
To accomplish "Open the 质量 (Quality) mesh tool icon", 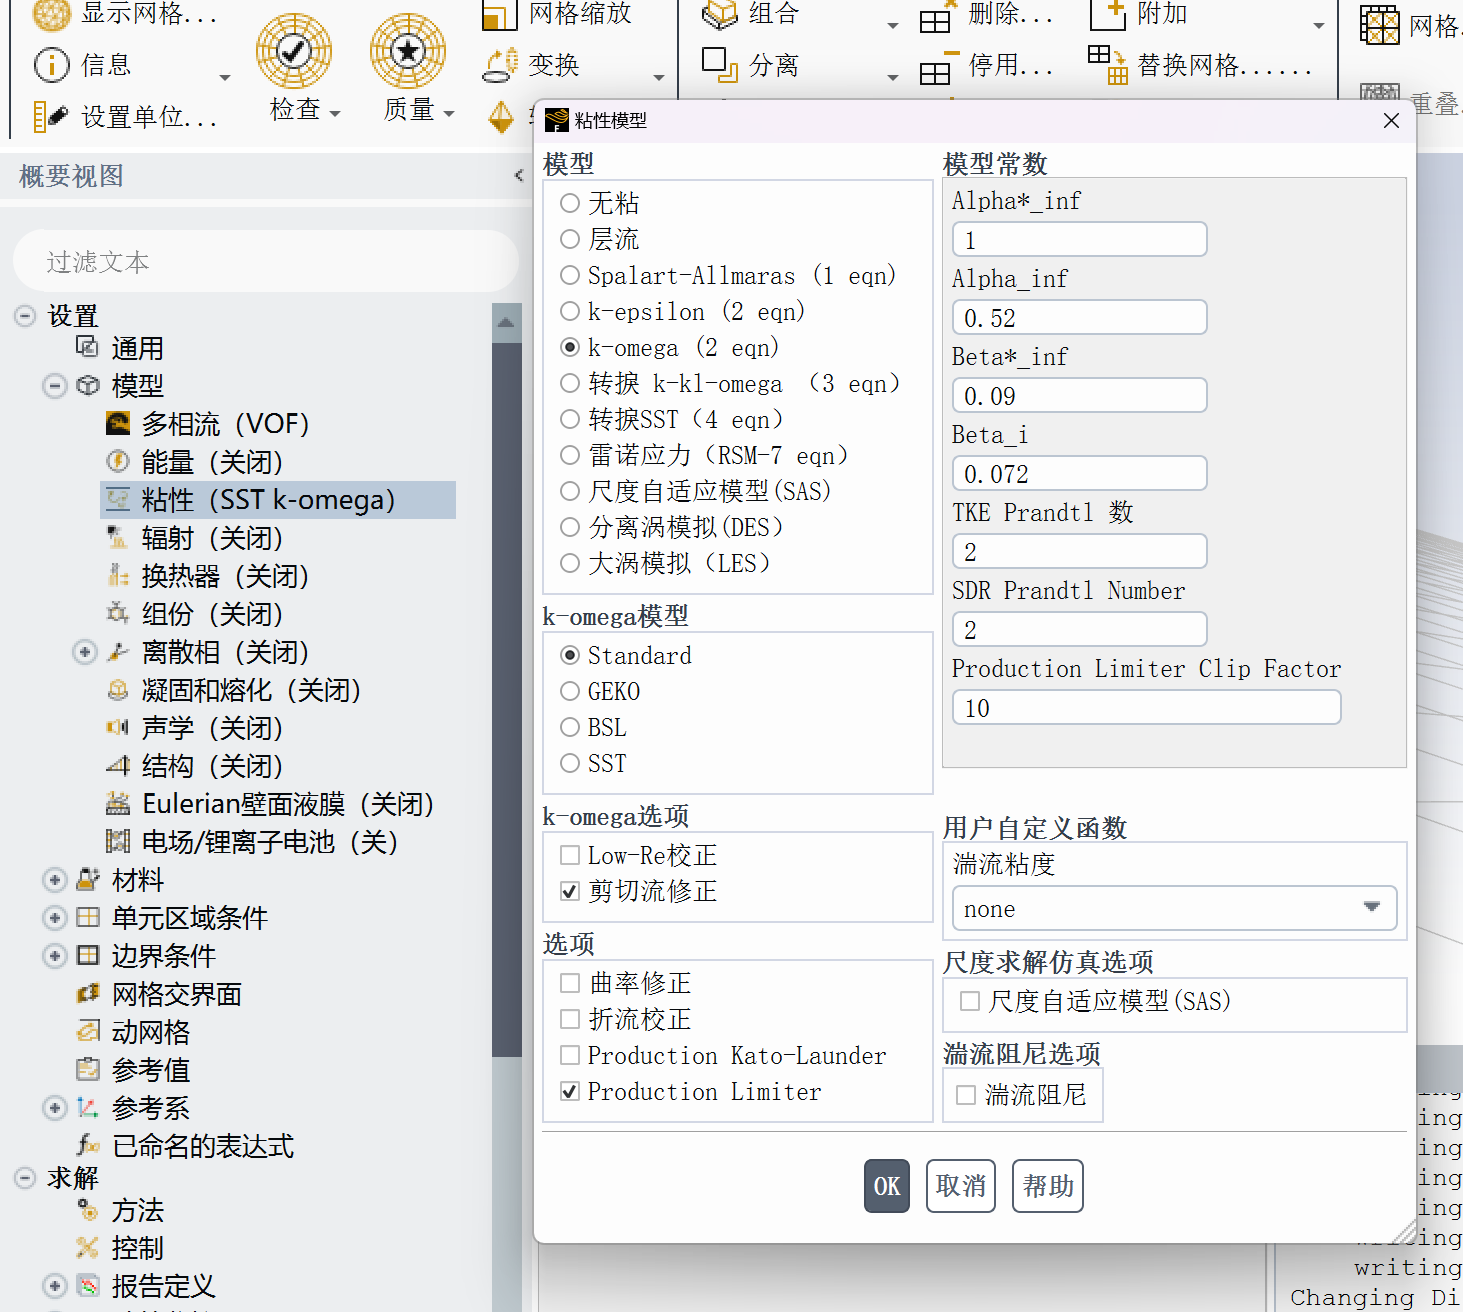I will 408,51.
